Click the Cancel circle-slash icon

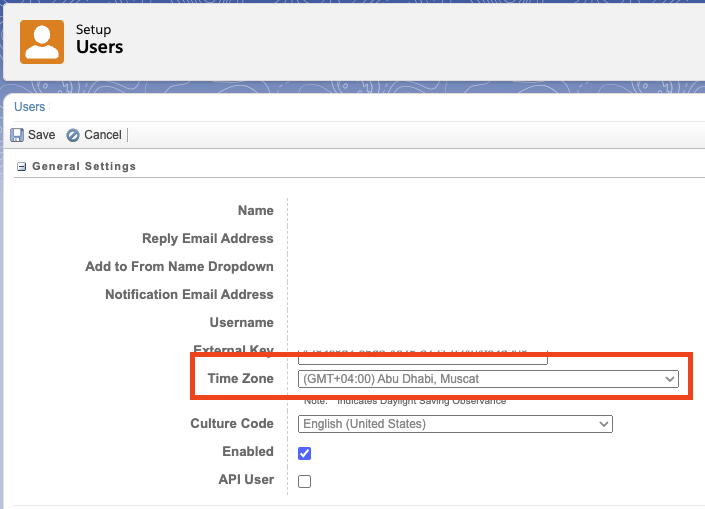point(73,135)
